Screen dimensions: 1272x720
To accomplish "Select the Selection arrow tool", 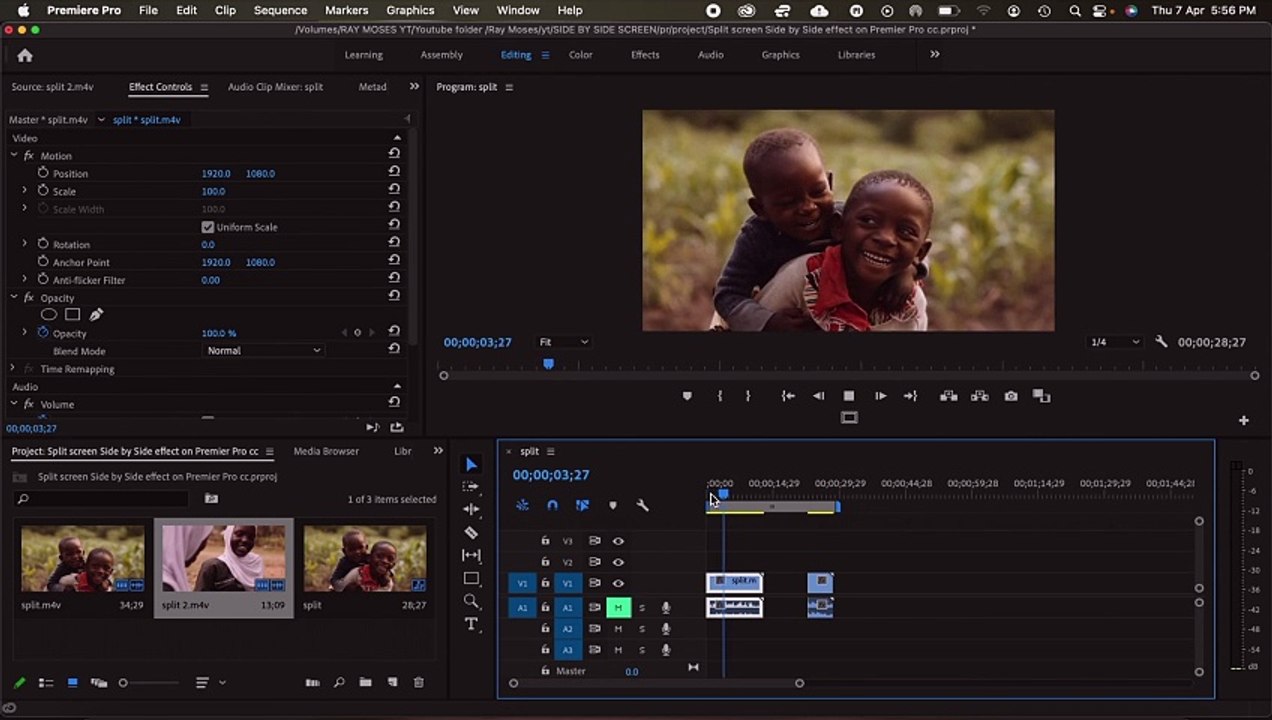I will point(471,464).
